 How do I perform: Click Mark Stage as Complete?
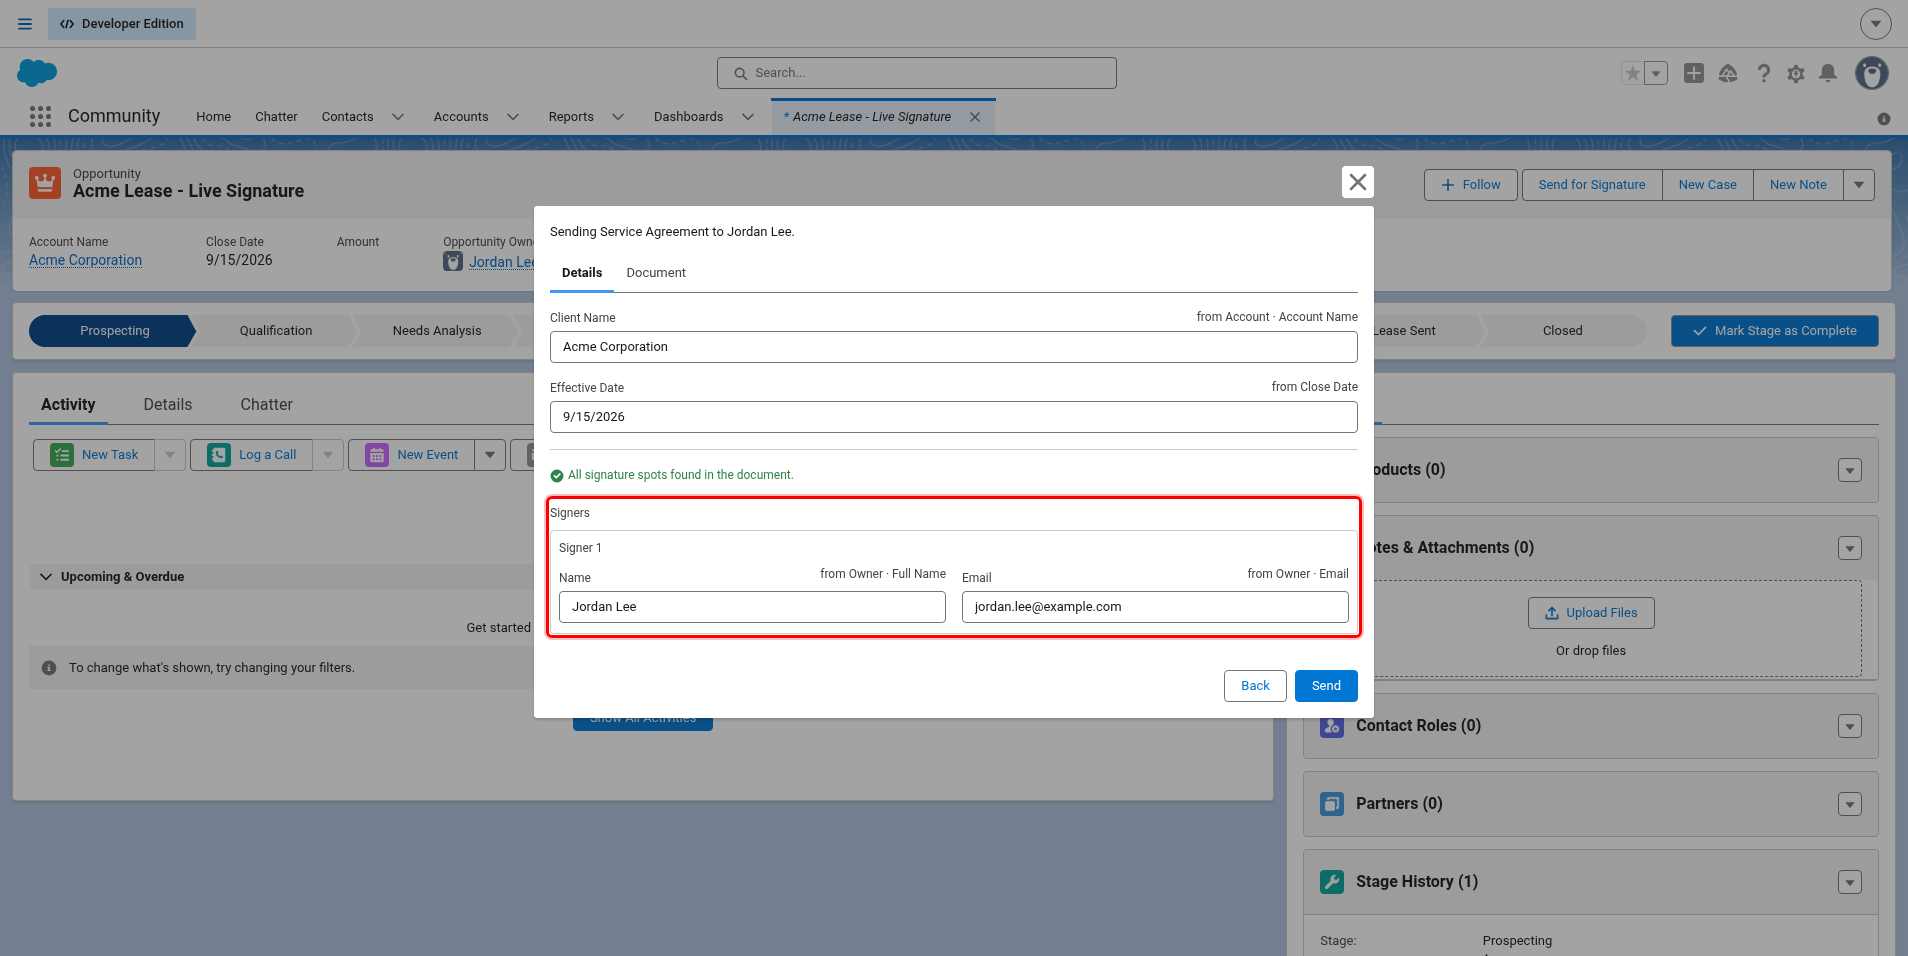pos(1775,331)
